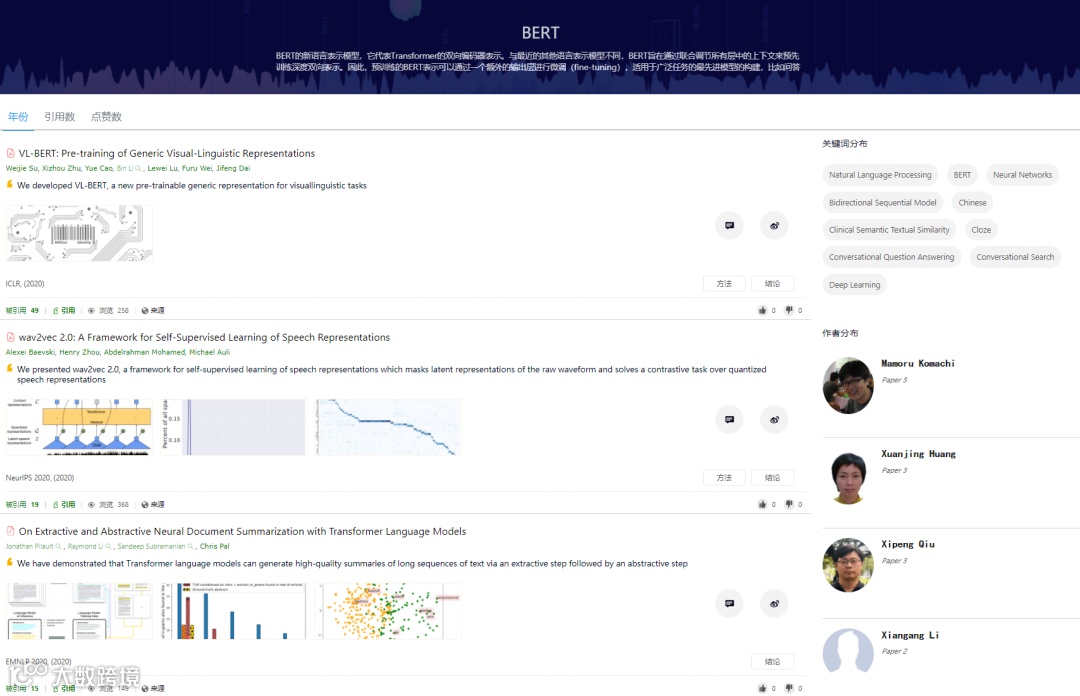Screen dimensions: 1080x696
Task: Open the bar chart thumbnail of the Summarization paper
Action: pos(233,611)
